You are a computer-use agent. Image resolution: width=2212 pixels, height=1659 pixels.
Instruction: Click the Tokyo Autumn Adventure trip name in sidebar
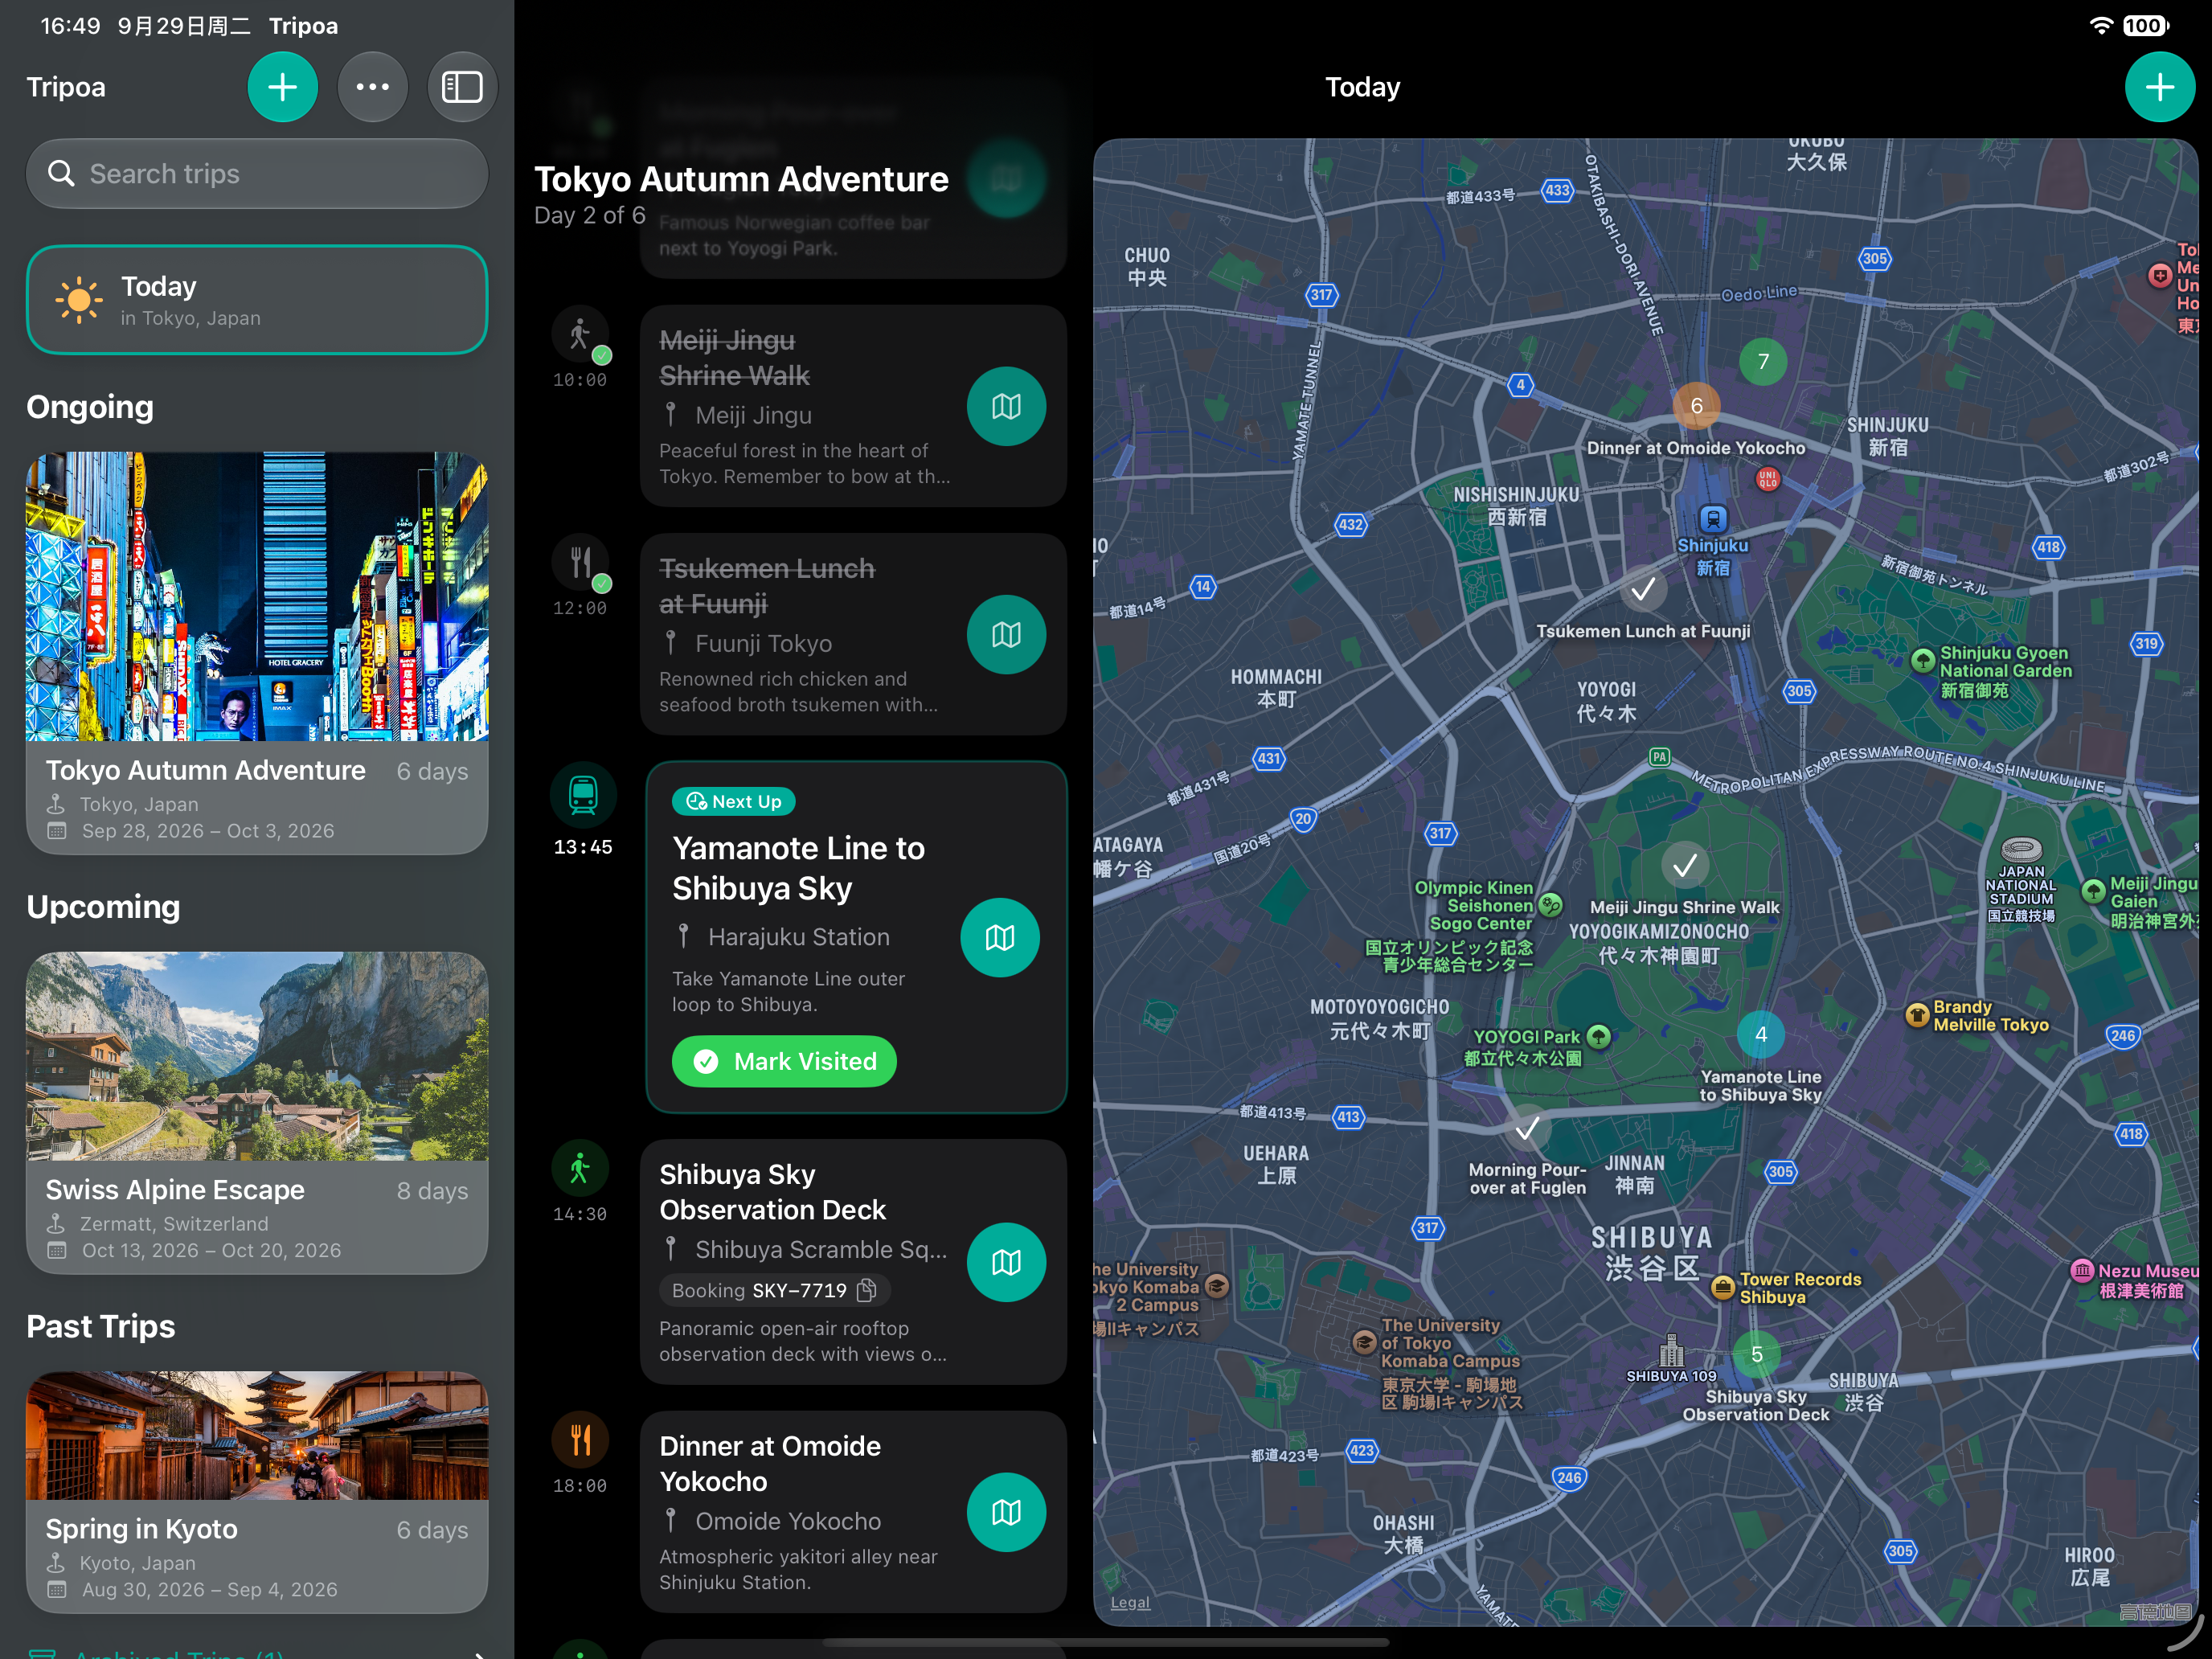206,770
